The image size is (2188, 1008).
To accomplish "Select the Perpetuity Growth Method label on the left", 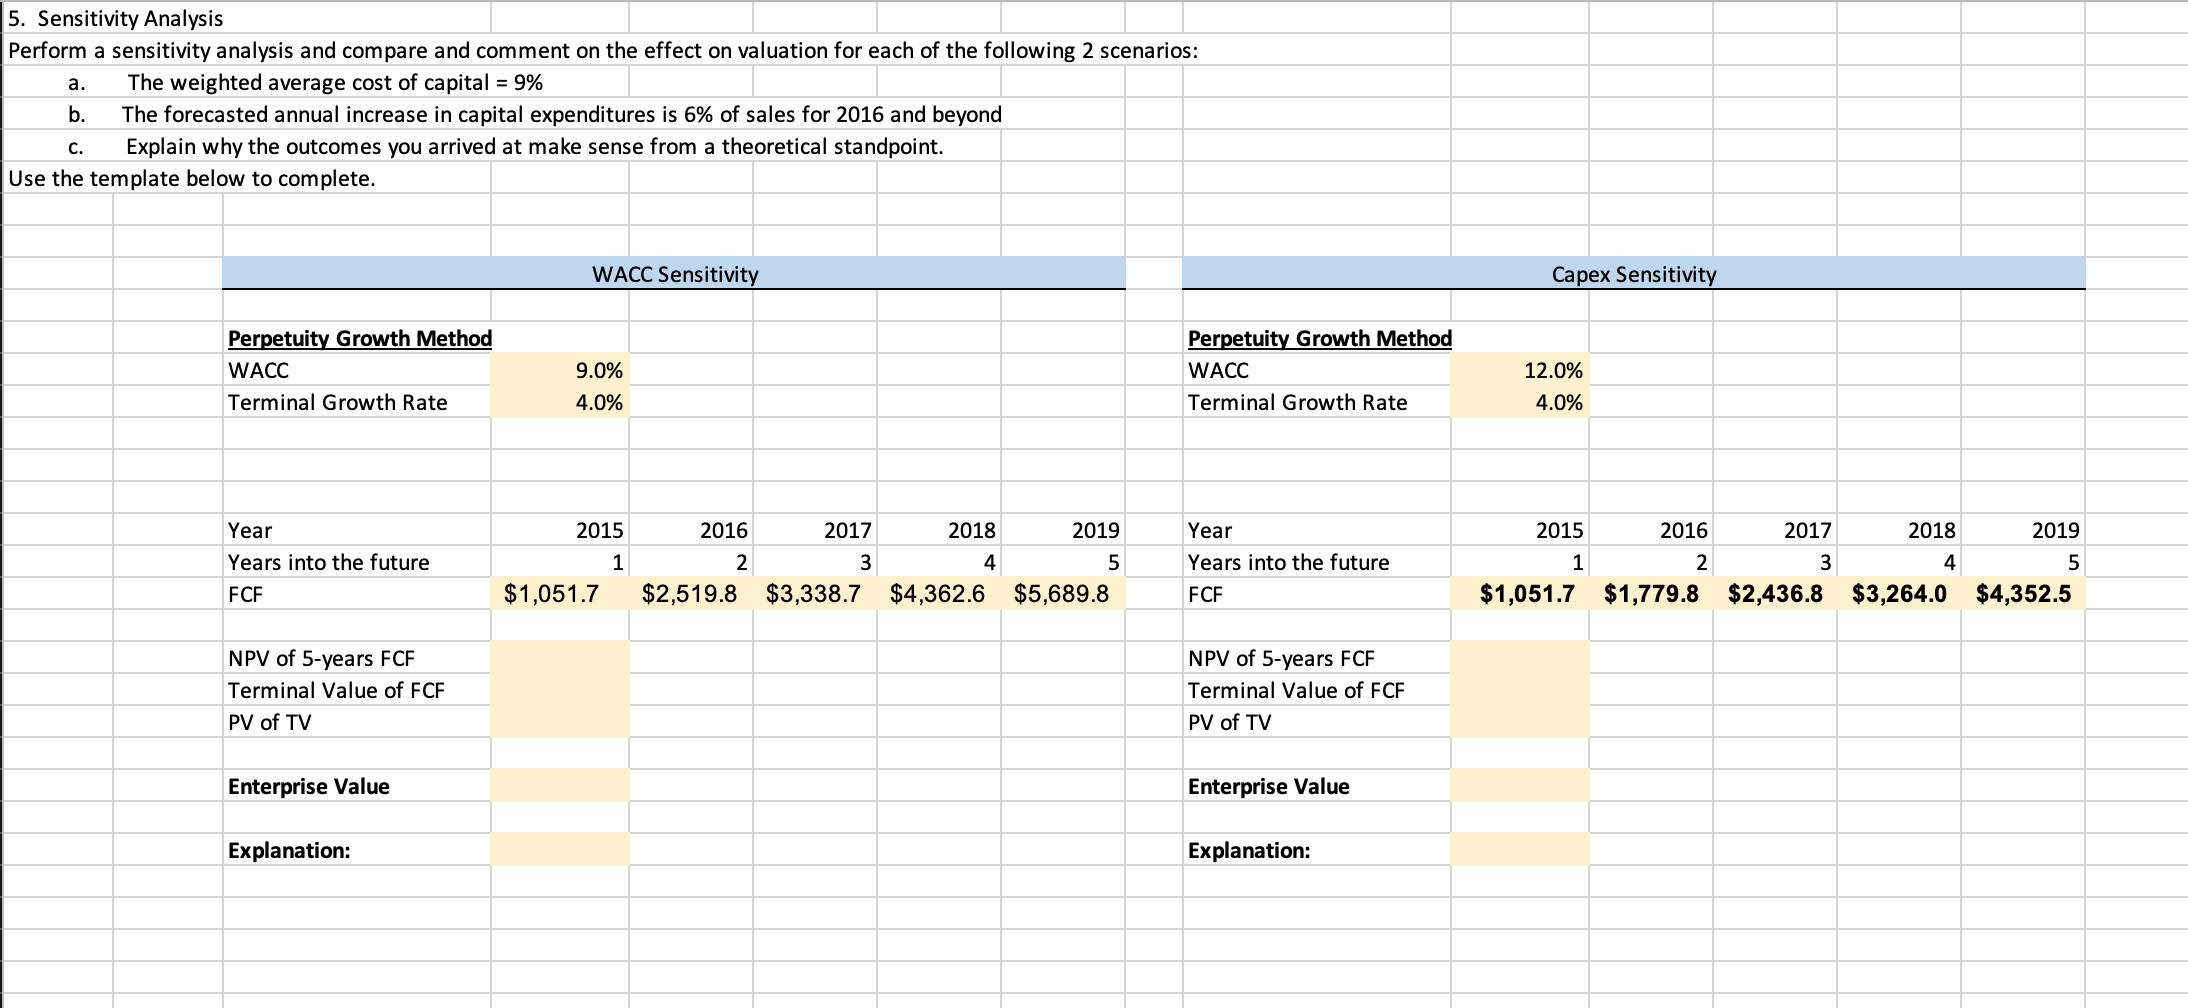I will point(358,338).
